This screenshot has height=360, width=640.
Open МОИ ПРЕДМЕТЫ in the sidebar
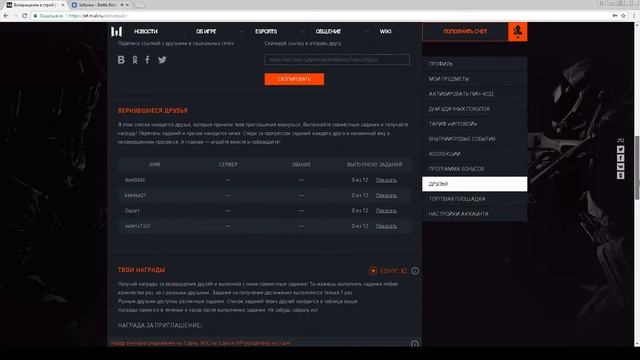pyautogui.click(x=475, y=79)
